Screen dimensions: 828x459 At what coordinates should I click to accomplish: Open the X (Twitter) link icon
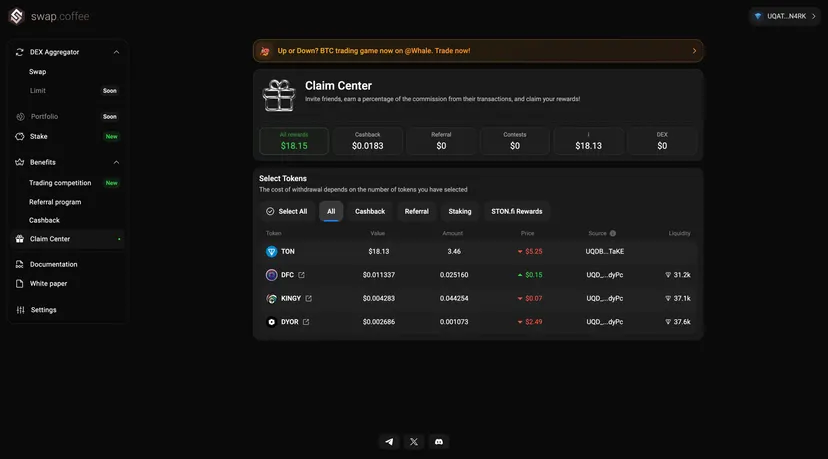(x=414, y=442)
